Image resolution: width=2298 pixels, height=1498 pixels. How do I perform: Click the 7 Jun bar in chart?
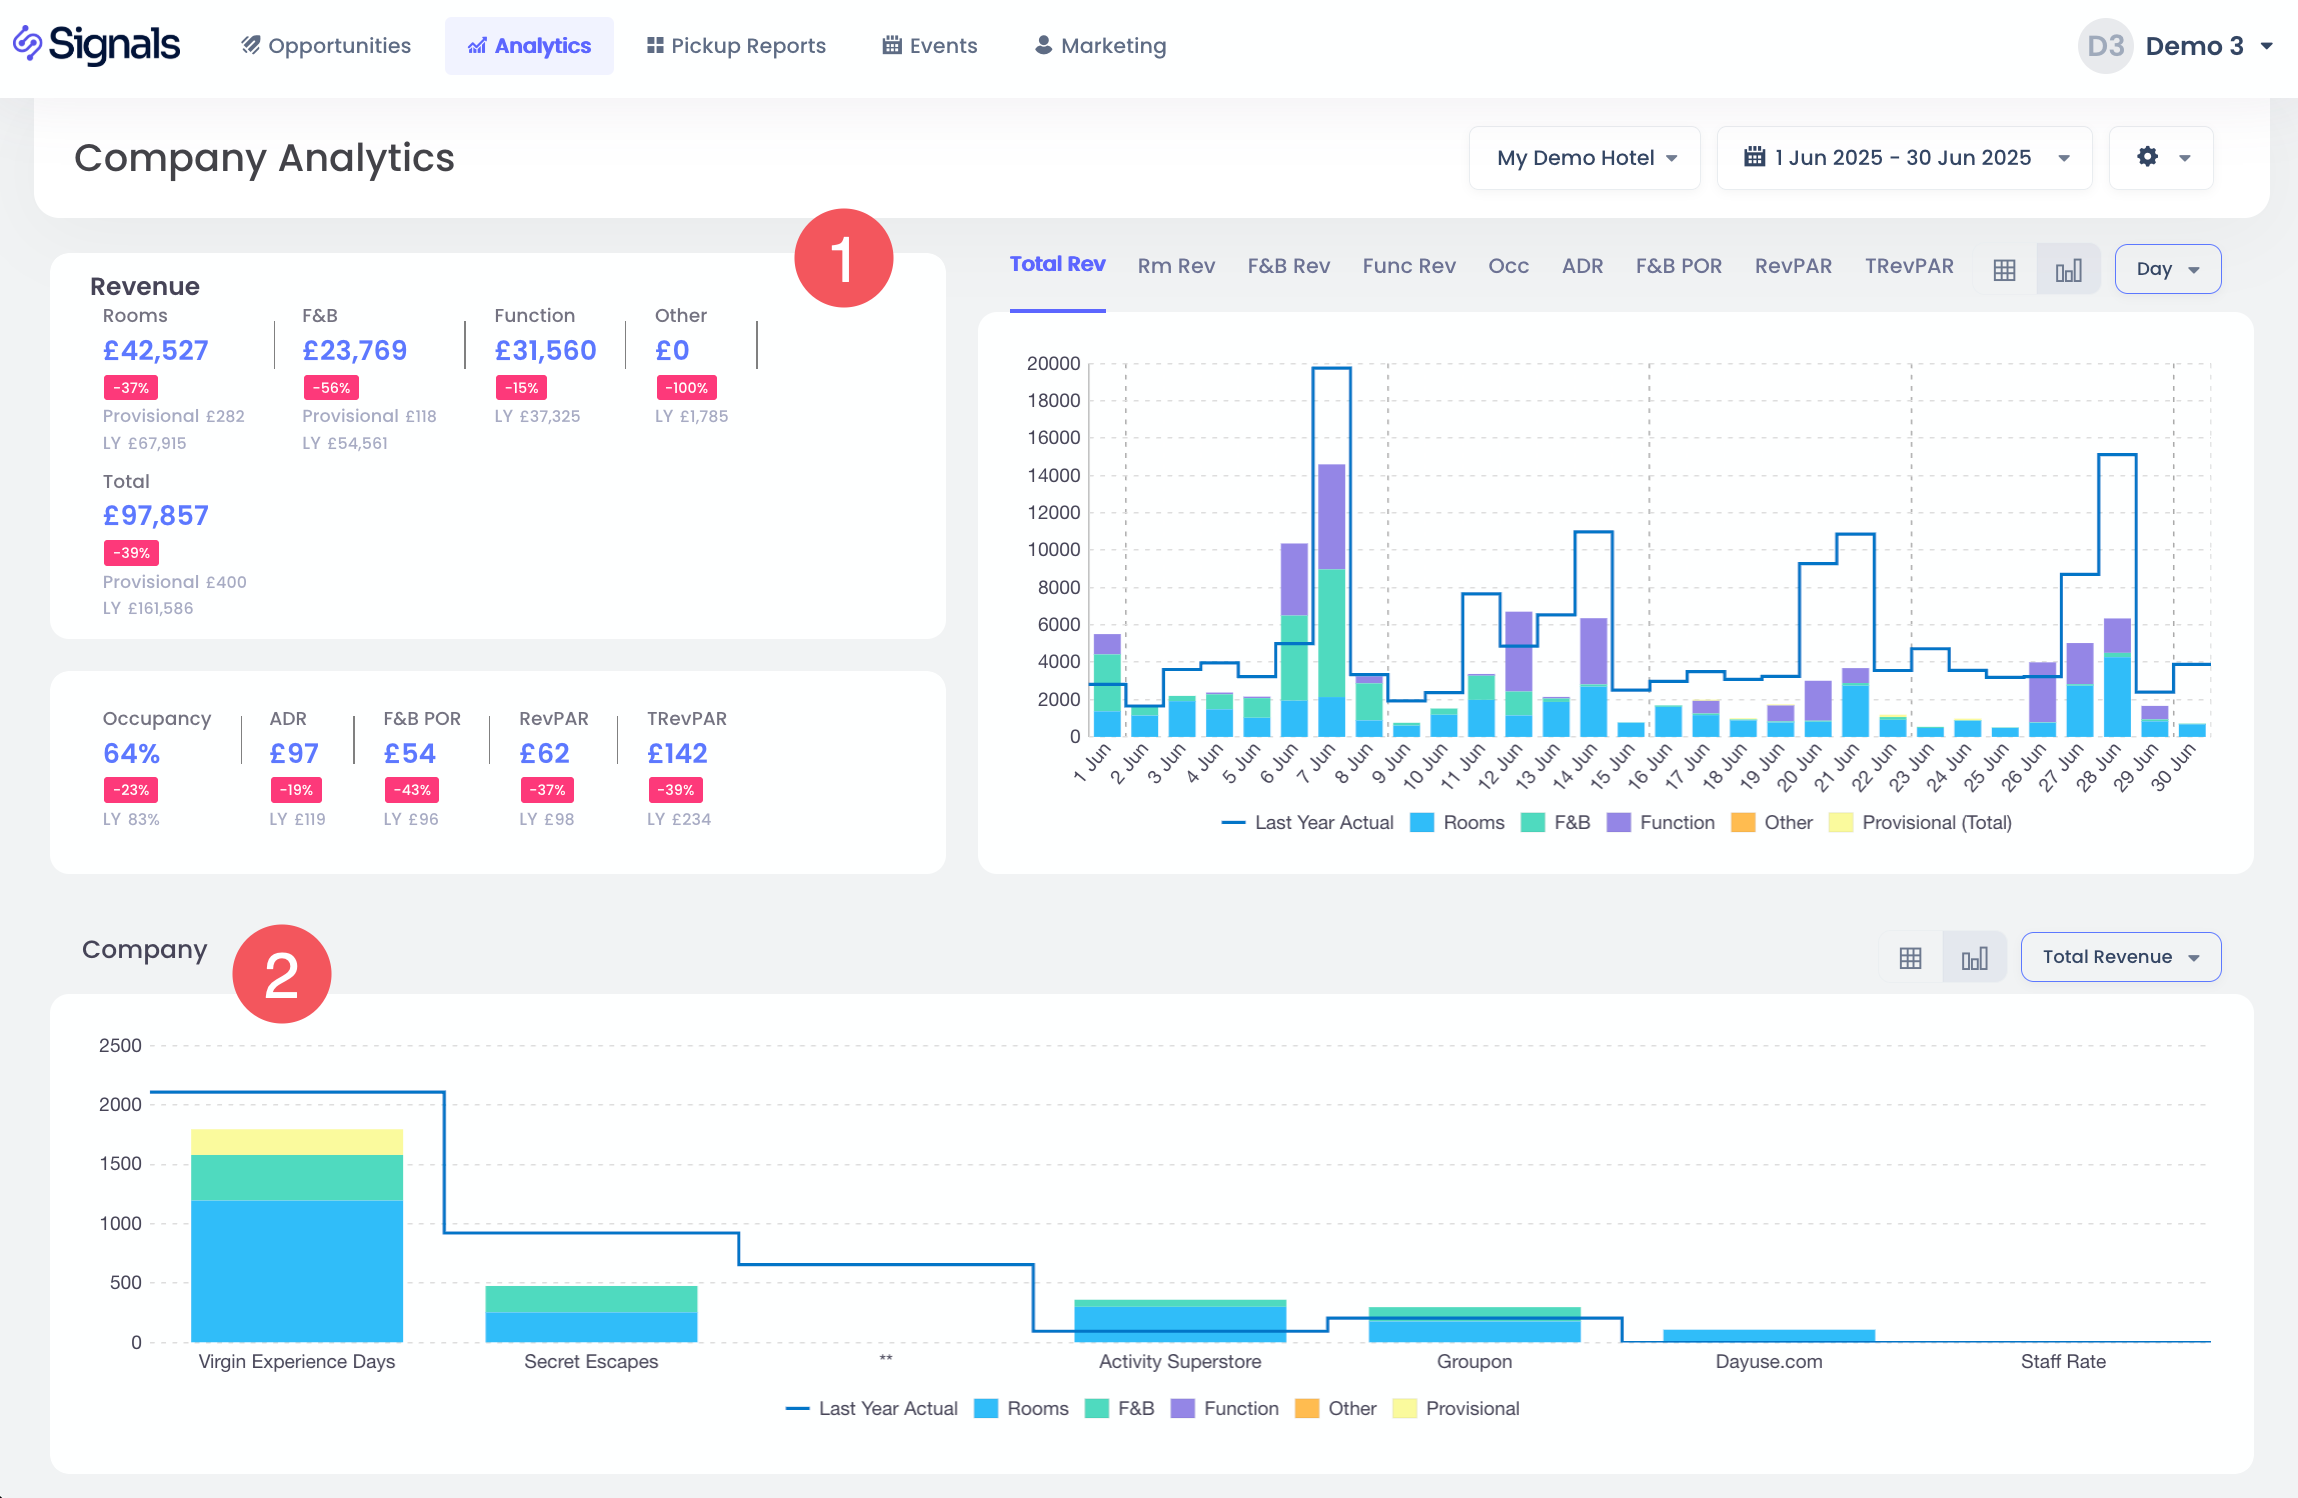[x=1331, y=600]
